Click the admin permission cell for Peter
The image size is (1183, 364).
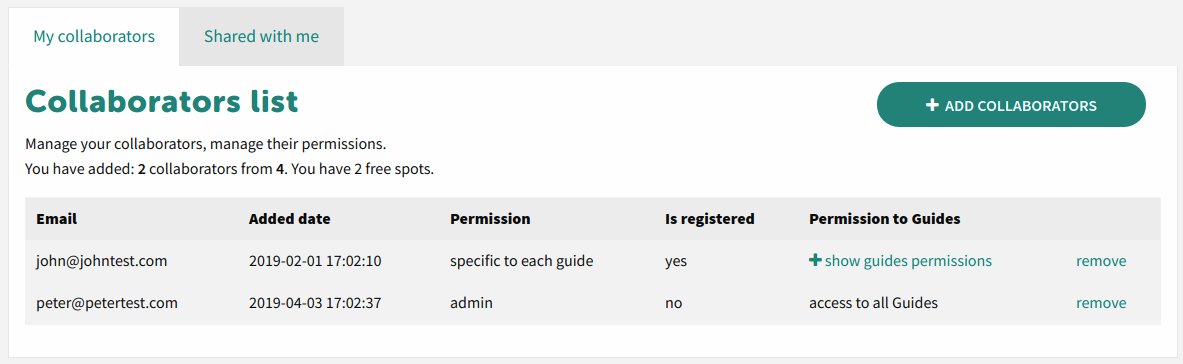point(472,303)
